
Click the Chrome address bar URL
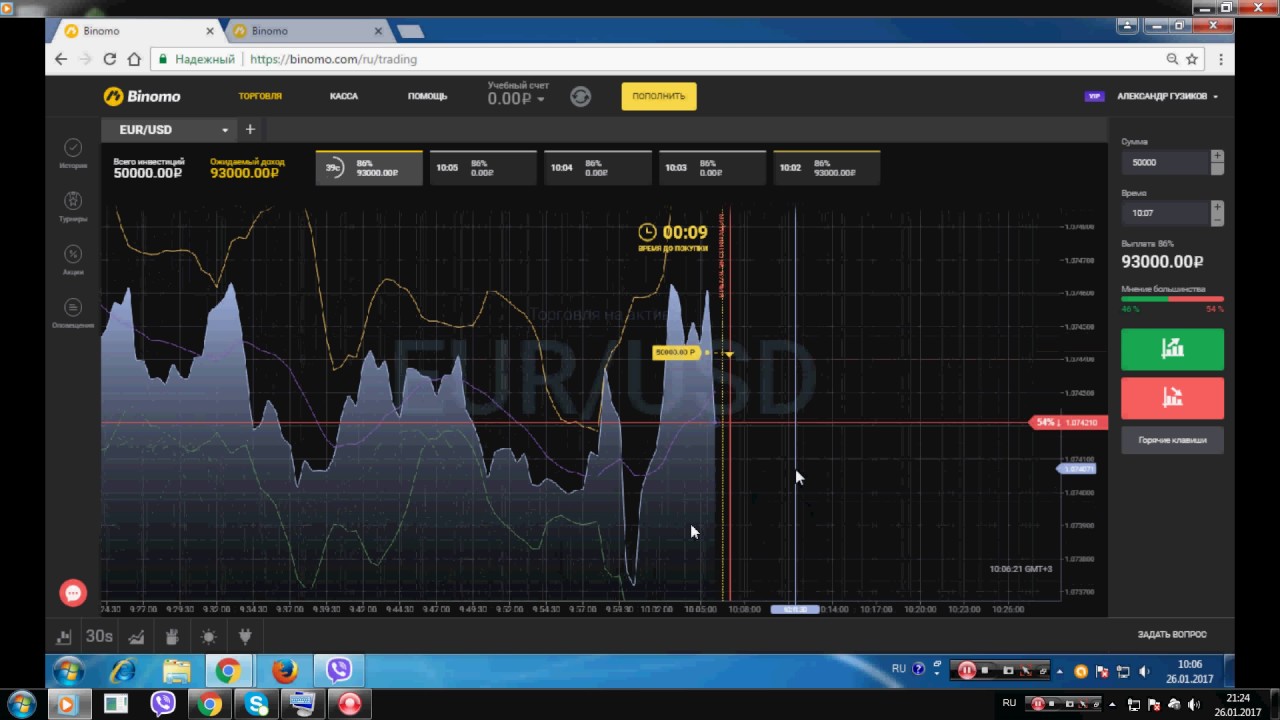click(333, 59)
